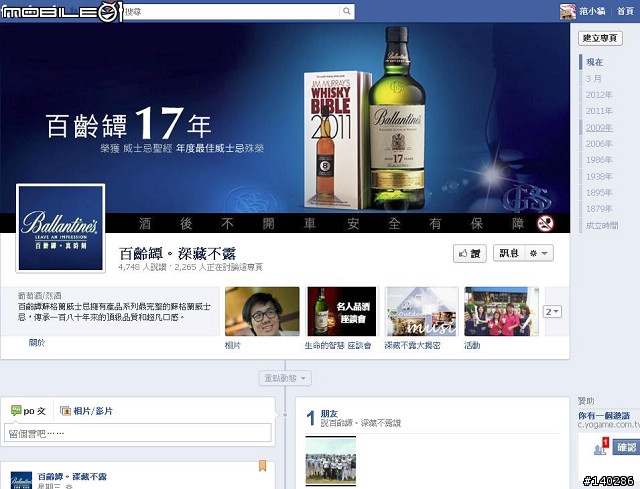Jump to 2006年 on the timeline
Image resolution: width=640 pixels, height=489 pixels.
pos(599,144)
